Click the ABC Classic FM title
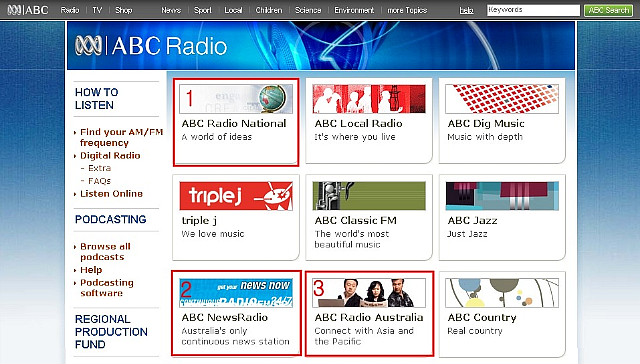The image size is (640, 364). click(x=356, y=220)
